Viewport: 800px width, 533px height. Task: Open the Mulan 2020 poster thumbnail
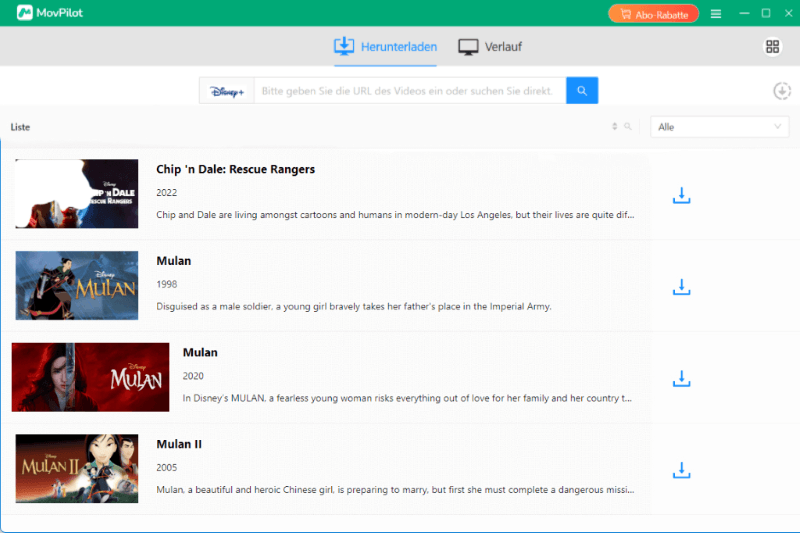point(90,377)
